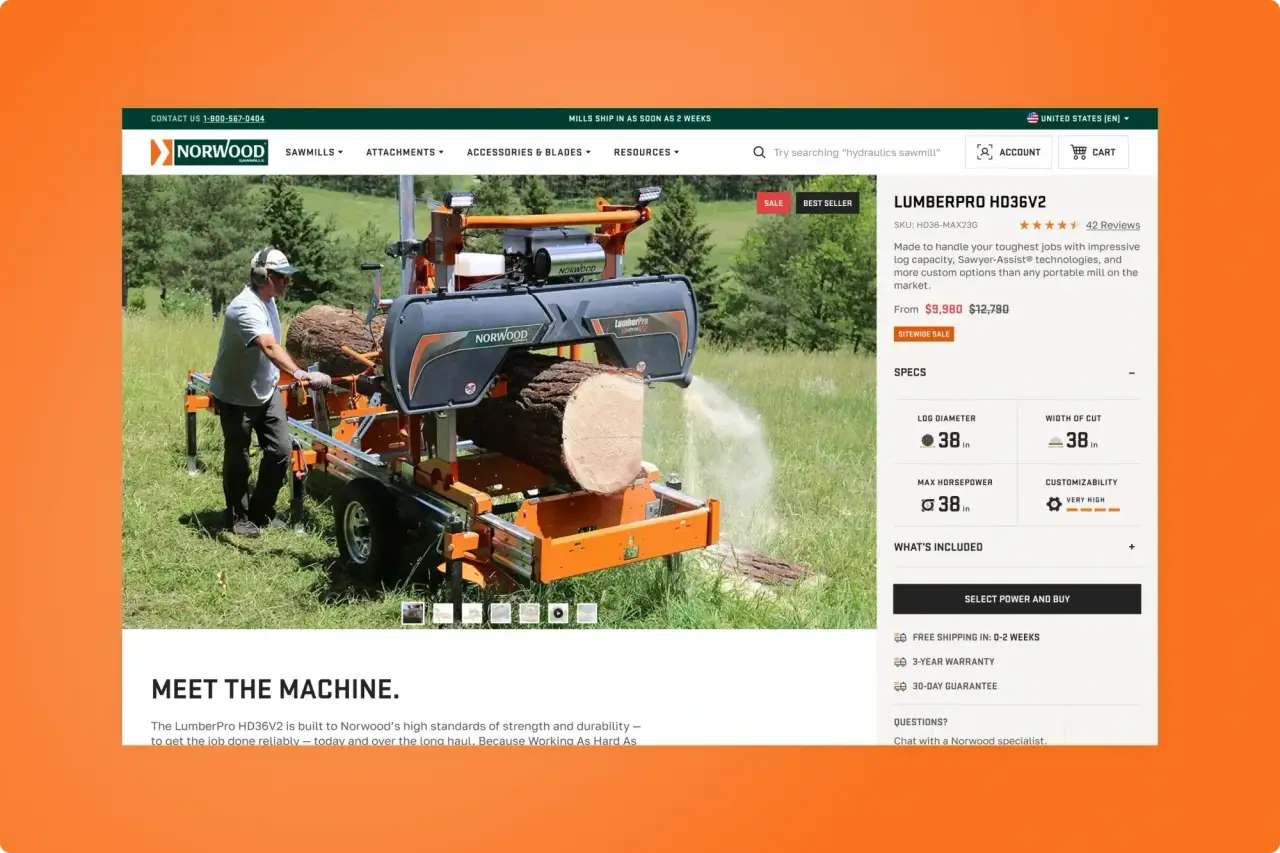
Task: Click the sale price '$9,980'
Action: point(944,309)
